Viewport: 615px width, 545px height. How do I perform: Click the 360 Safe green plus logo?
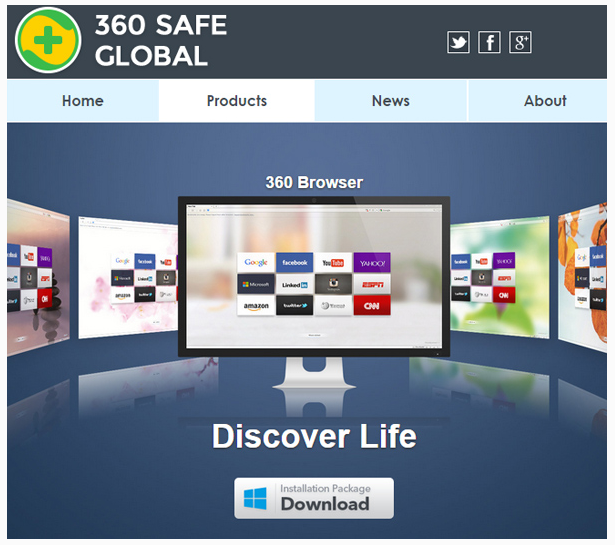pos(48,40)
